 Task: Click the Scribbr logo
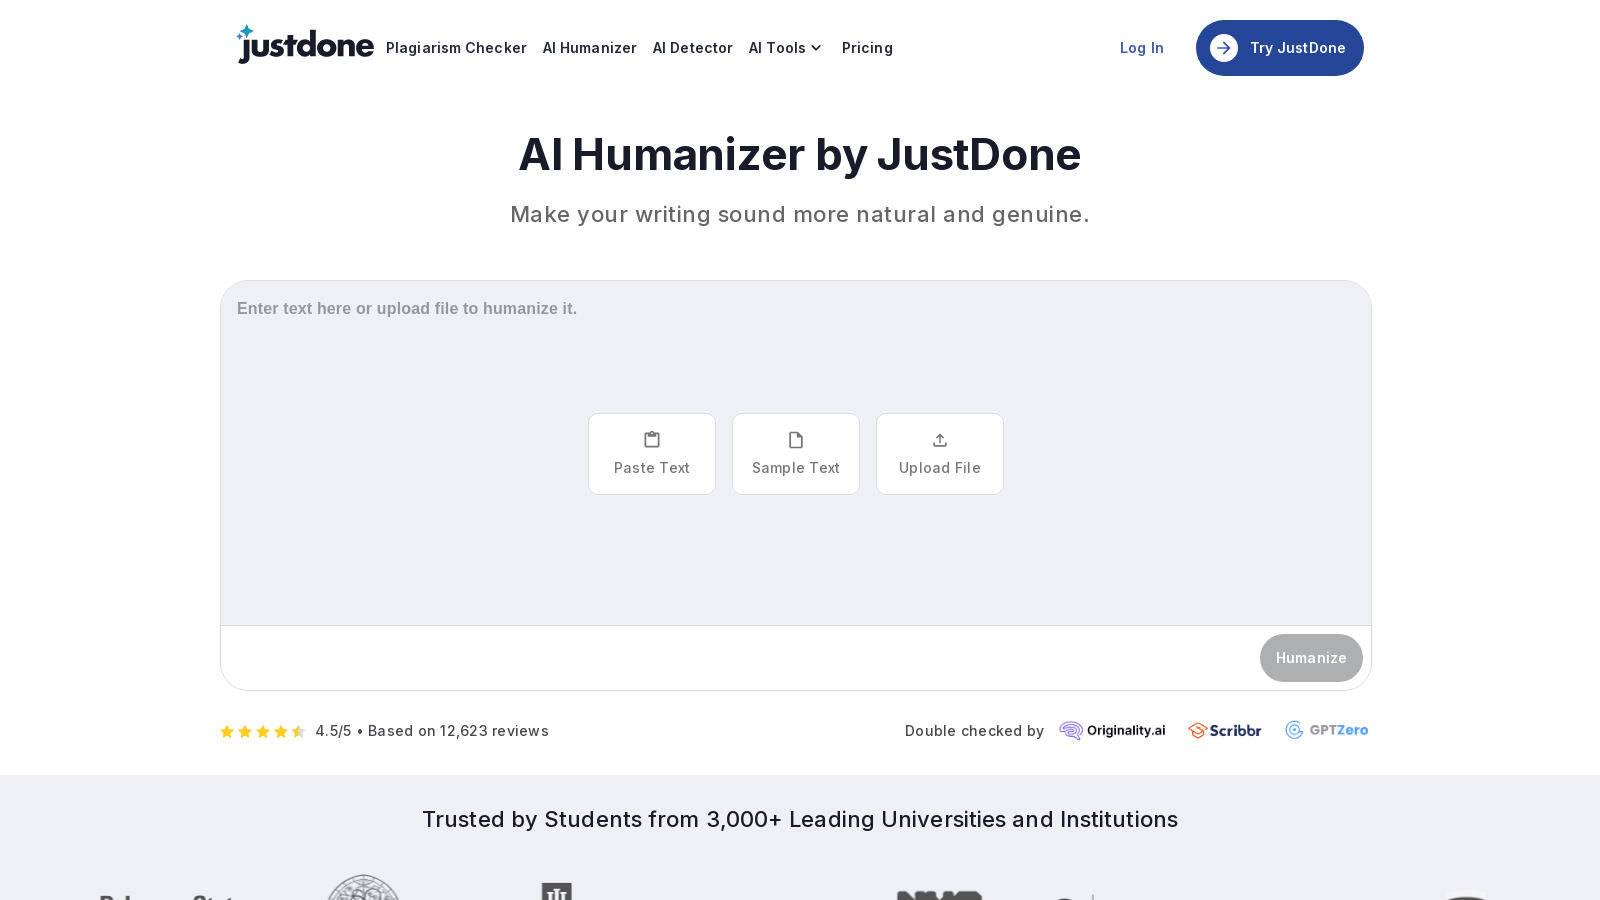(1224, 730)
